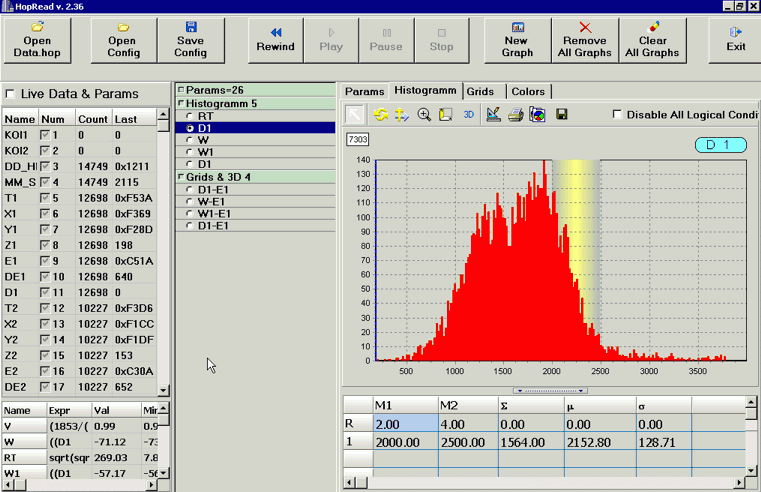Check Disable All Logical Conditions box
Viewport: 761px width, 492px height.
click(617, 114)
